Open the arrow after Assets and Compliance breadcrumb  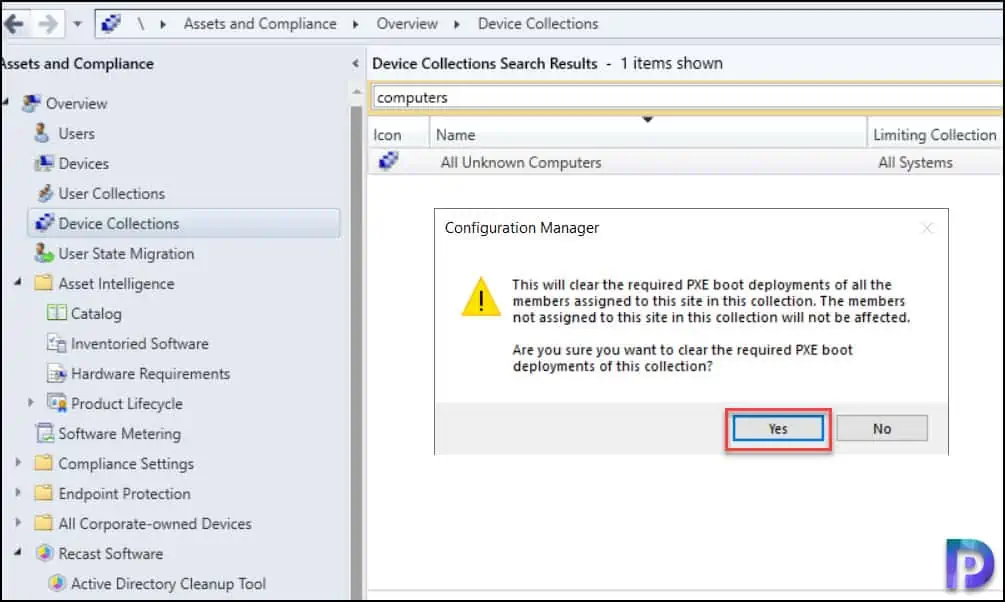click(355, 24)
